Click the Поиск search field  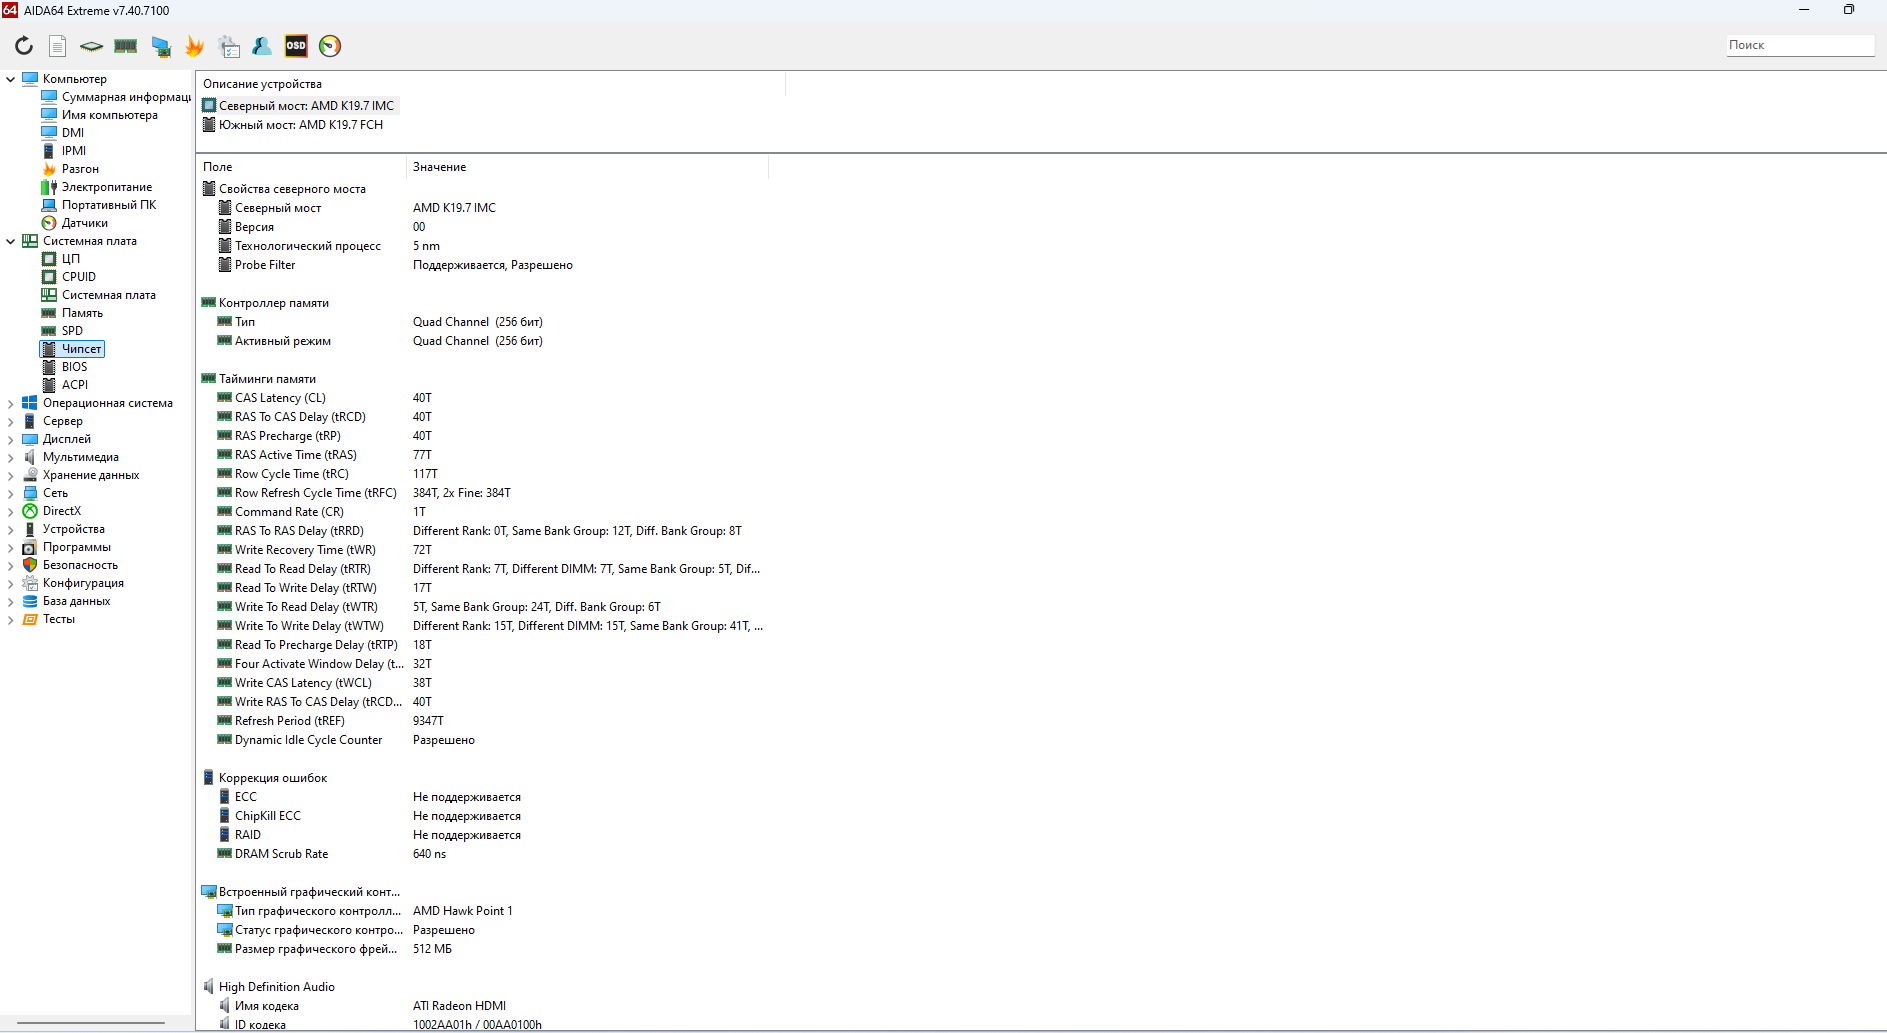tap(1800, 45)
